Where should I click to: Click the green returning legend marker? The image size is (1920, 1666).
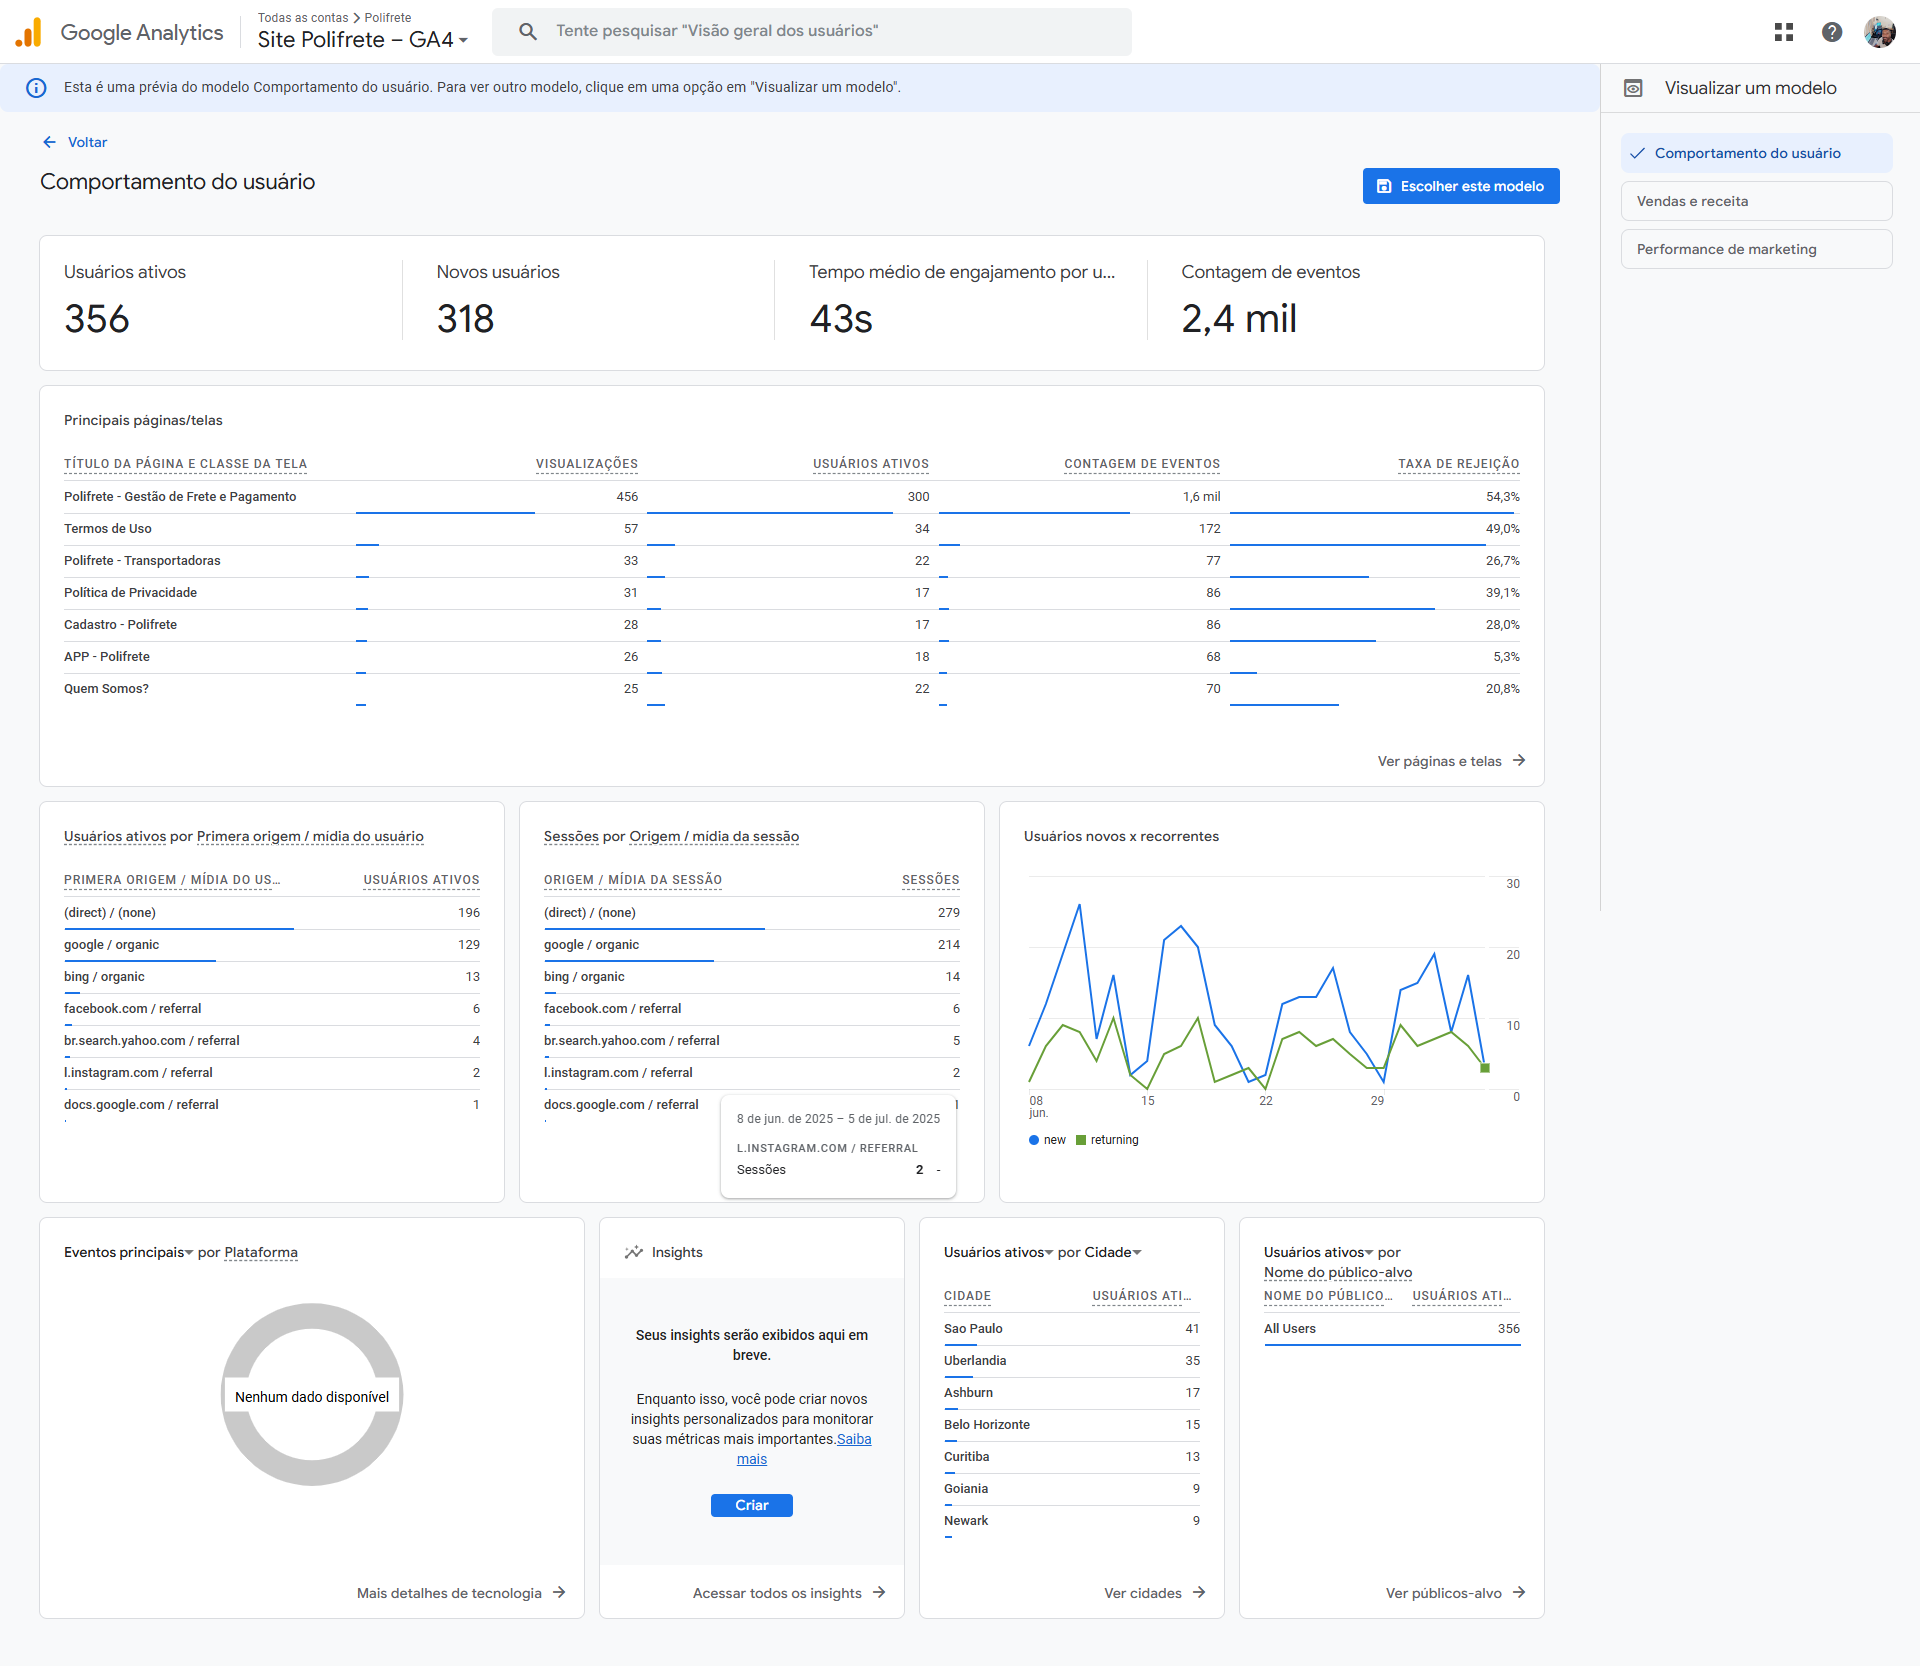1081,1140
